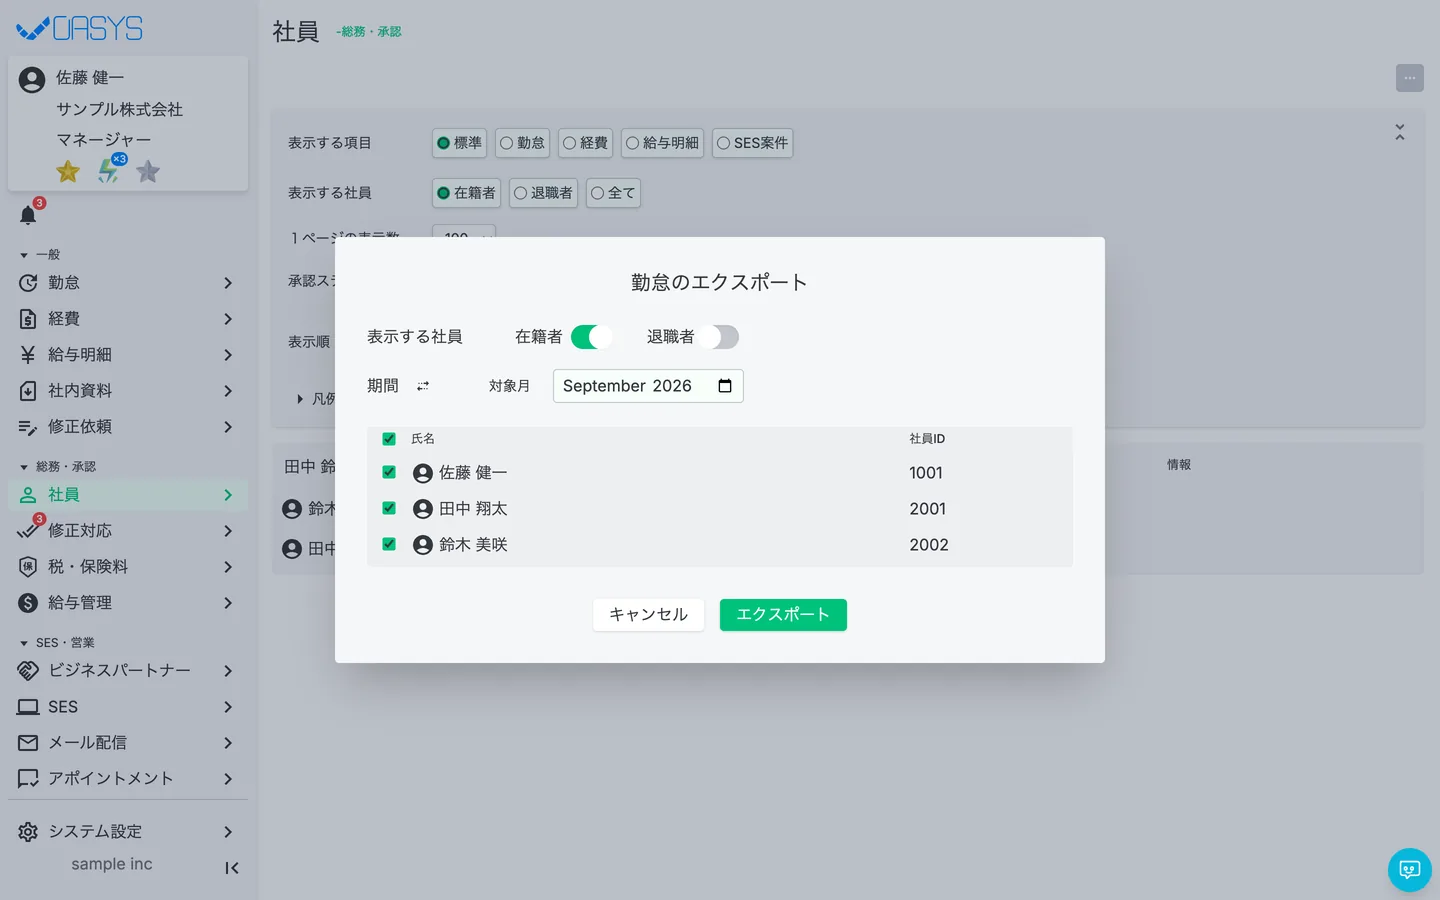The height and width of the screenshot is (900, 1440).
Task: Toggle the select-all header checkbox
Action: [389, 439]
